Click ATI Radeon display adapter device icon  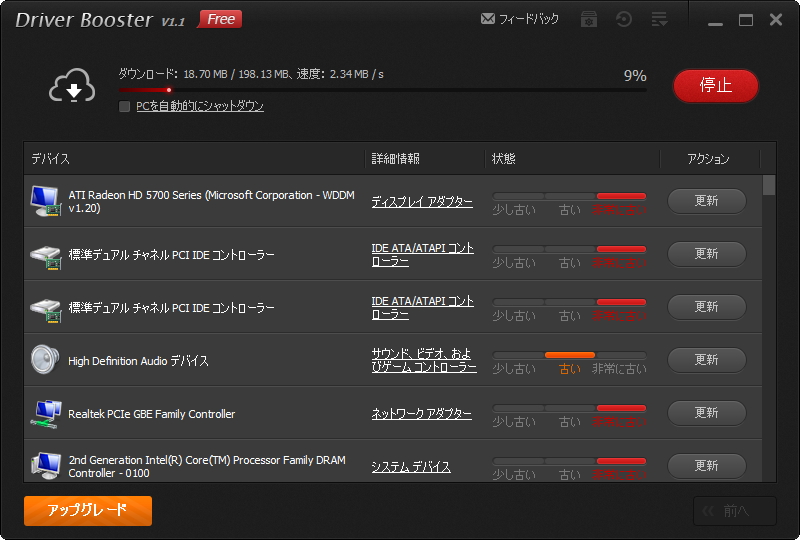point(46,201)
